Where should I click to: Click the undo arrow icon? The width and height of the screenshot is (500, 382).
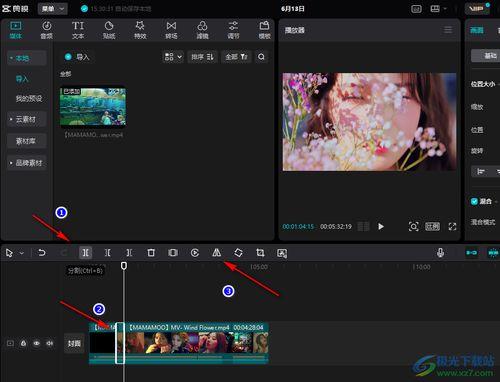click(42, 253)
